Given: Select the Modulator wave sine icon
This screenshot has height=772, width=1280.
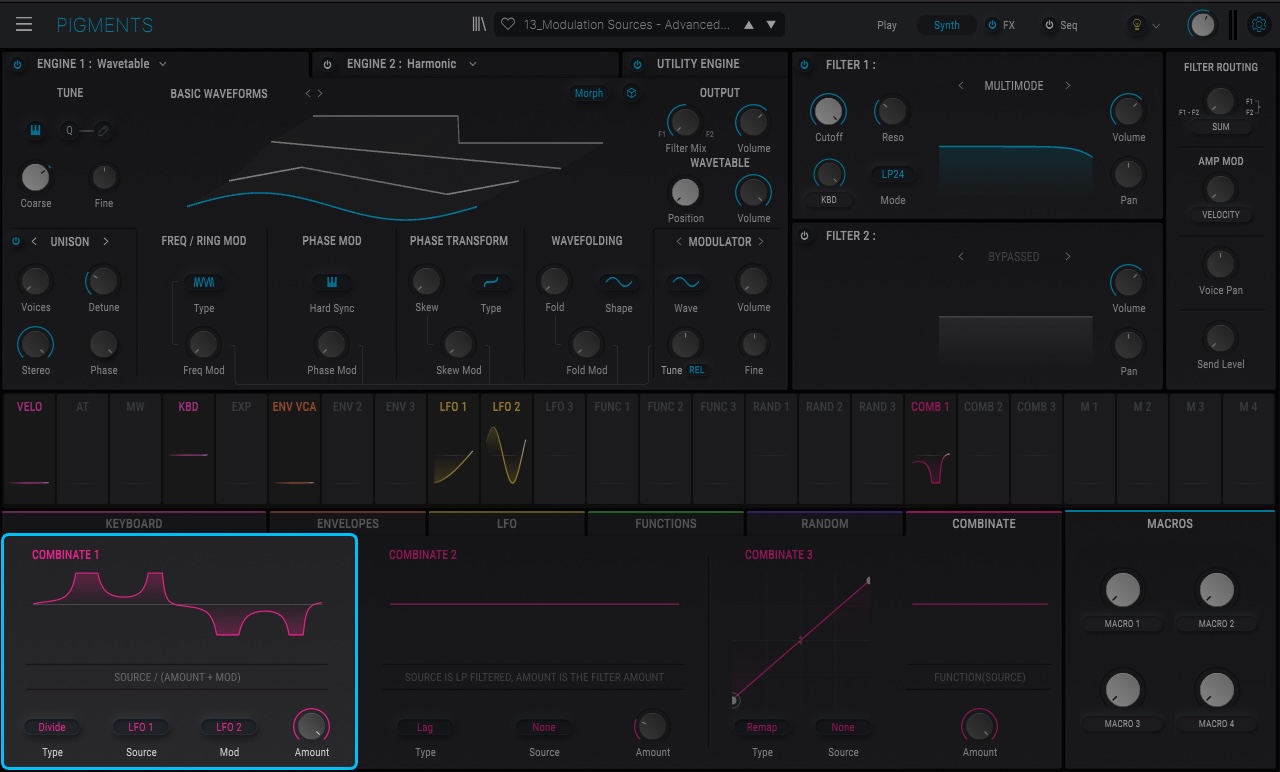Looking at the screenshot, I should coord(686,282).
